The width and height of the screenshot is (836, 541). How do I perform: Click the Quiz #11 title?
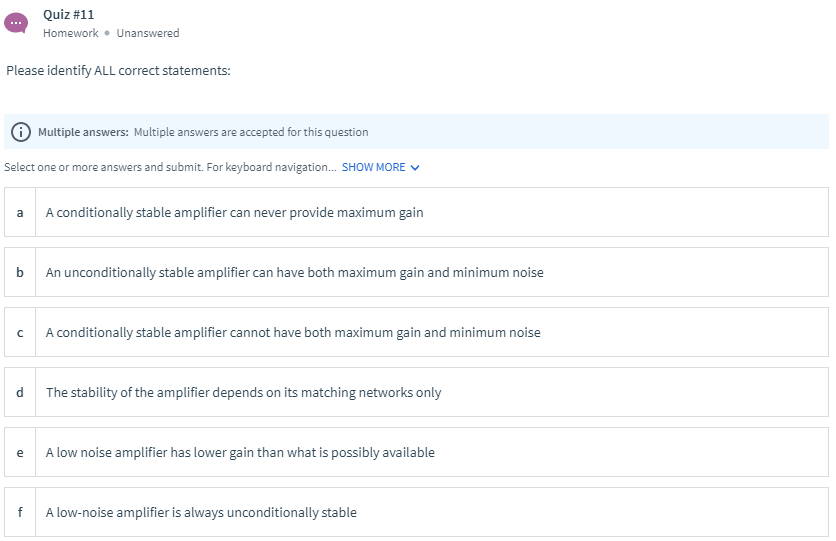tap(69, 14)
